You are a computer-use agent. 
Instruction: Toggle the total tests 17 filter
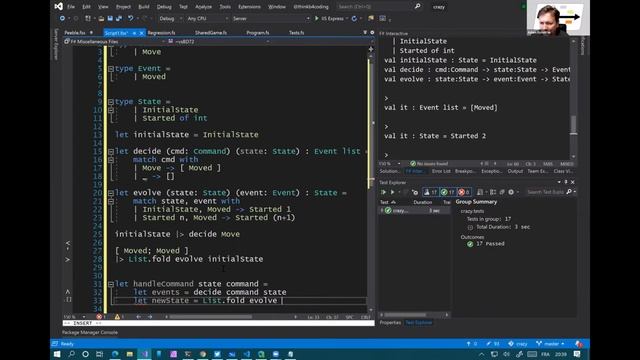[x=430, y=192]
